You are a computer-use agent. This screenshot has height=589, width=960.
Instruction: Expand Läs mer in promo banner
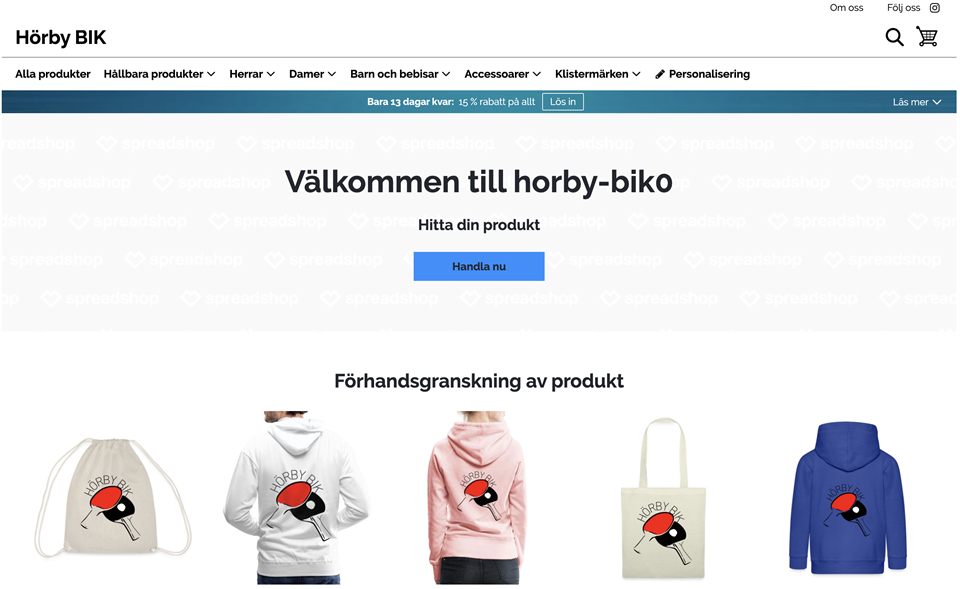917,102
